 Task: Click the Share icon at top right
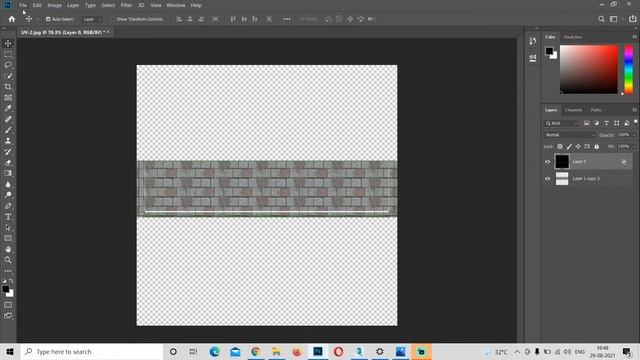coord(632,19)
